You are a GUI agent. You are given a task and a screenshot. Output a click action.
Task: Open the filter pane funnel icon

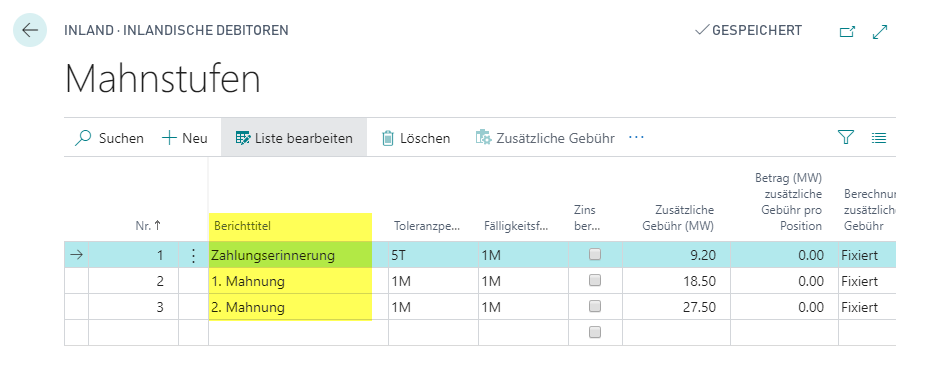pyautogui.click(x=846, y=138)
